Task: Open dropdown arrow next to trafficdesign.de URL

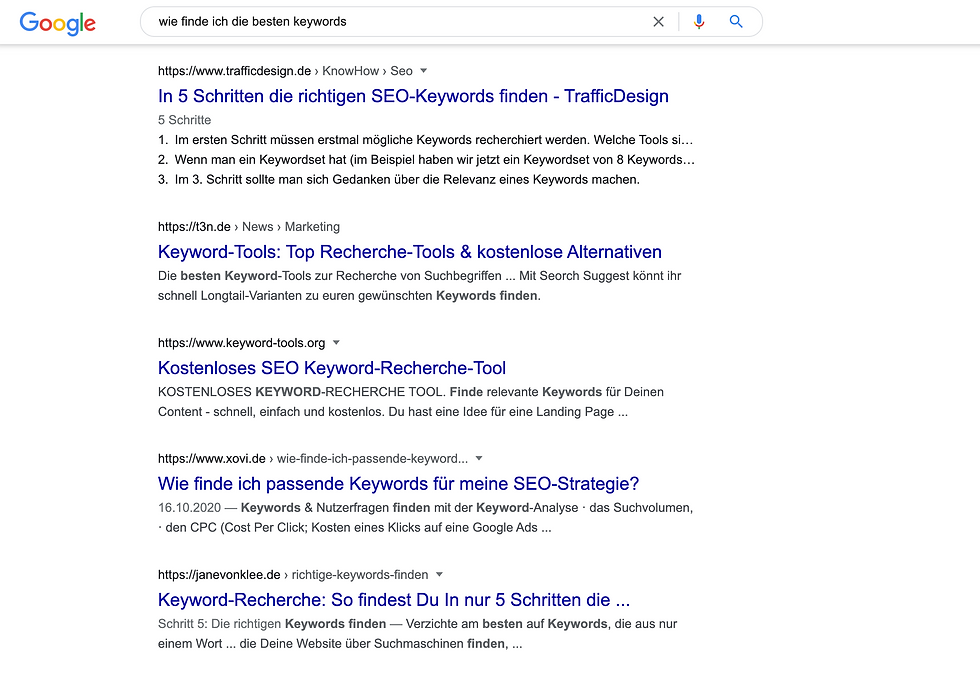Action: [423, 71]
